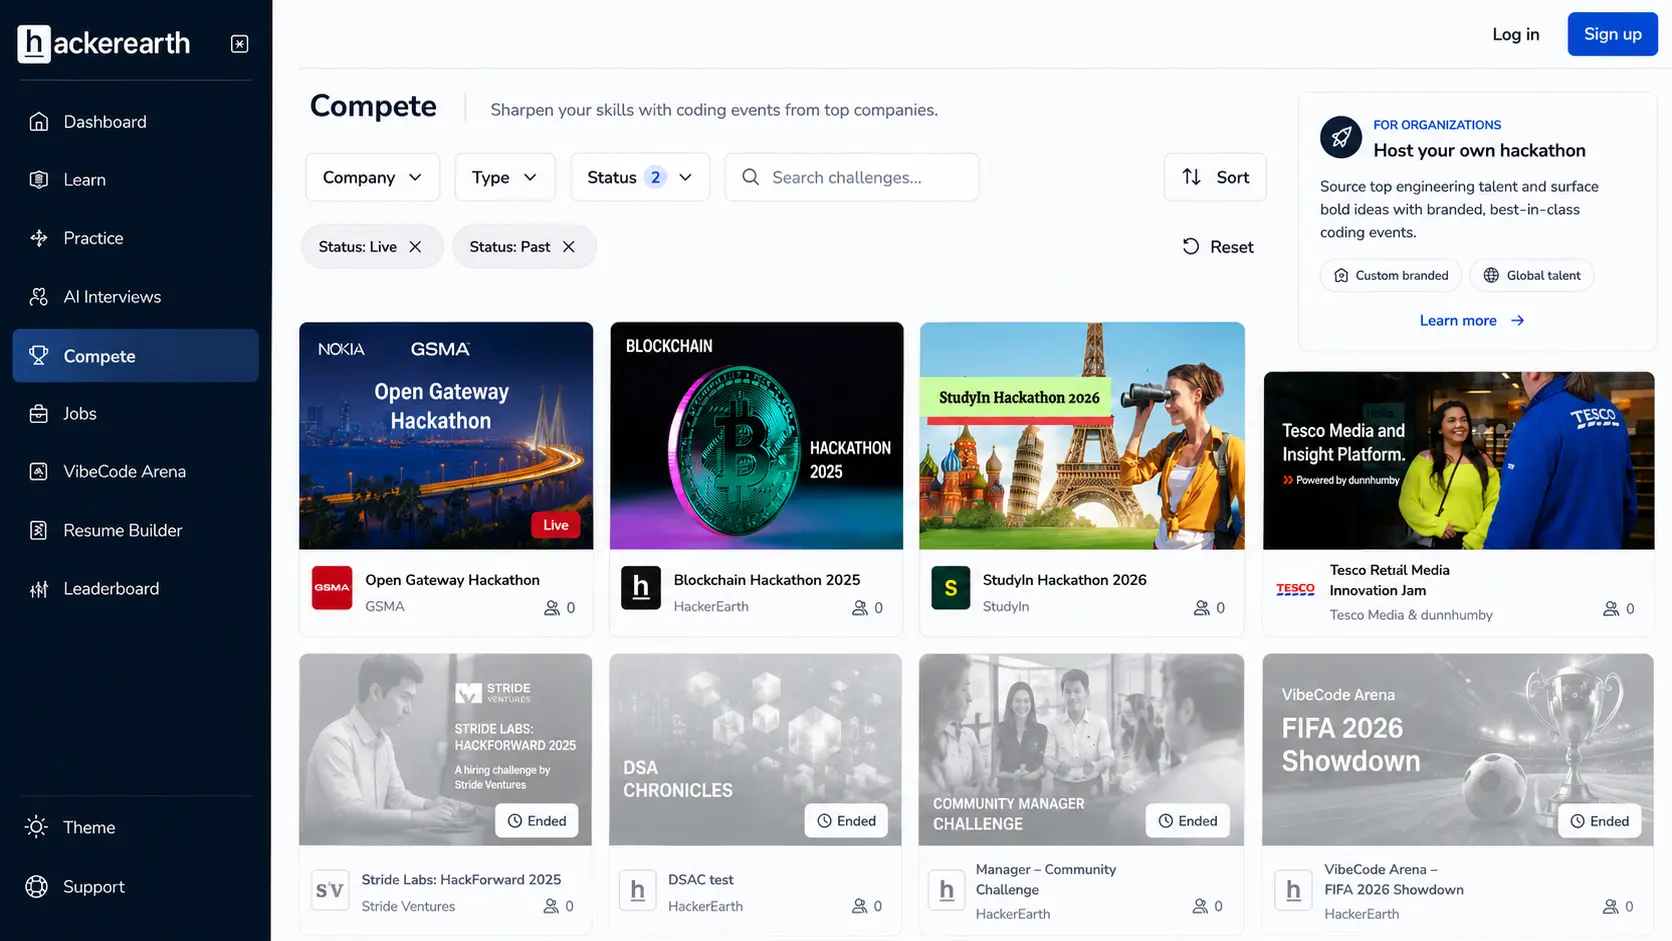
Task: Click the Stride Ventures SV logo
Action: pyautogui.click(x=330, y=890)
